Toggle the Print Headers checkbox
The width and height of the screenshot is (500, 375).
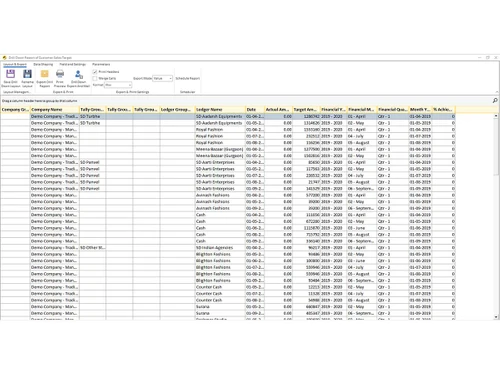95,72
